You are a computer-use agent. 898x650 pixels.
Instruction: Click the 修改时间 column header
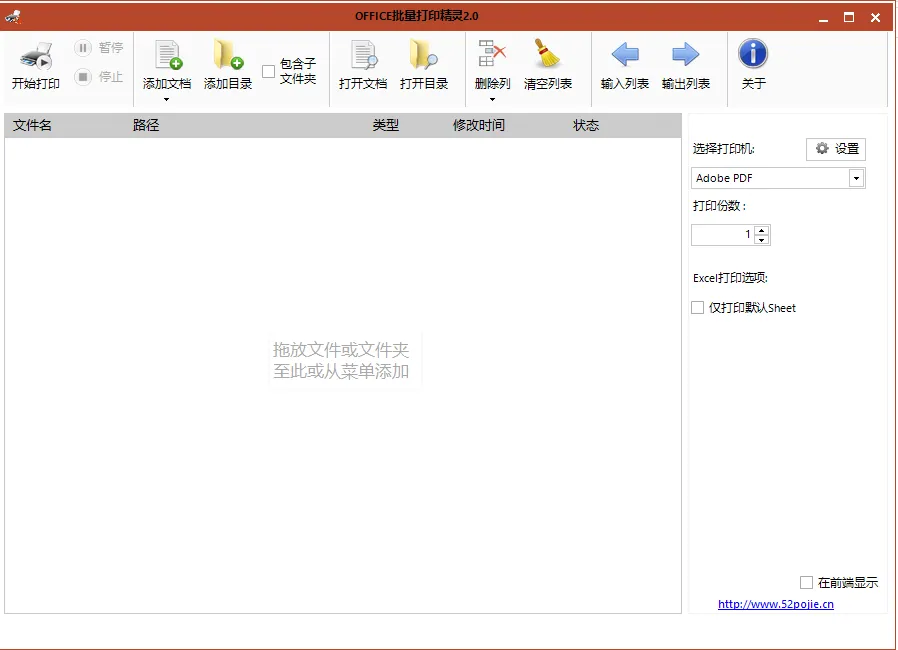click(x=479, y=125)
